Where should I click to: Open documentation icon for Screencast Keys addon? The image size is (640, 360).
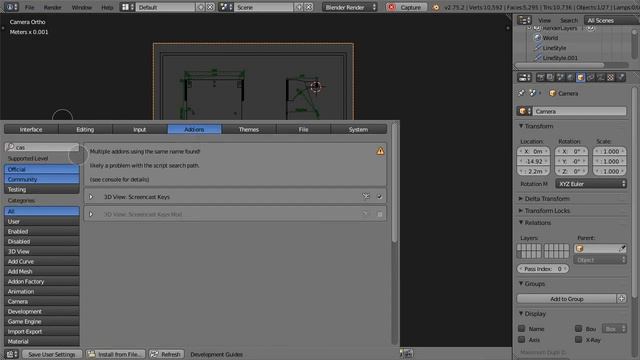pos(366,196)
